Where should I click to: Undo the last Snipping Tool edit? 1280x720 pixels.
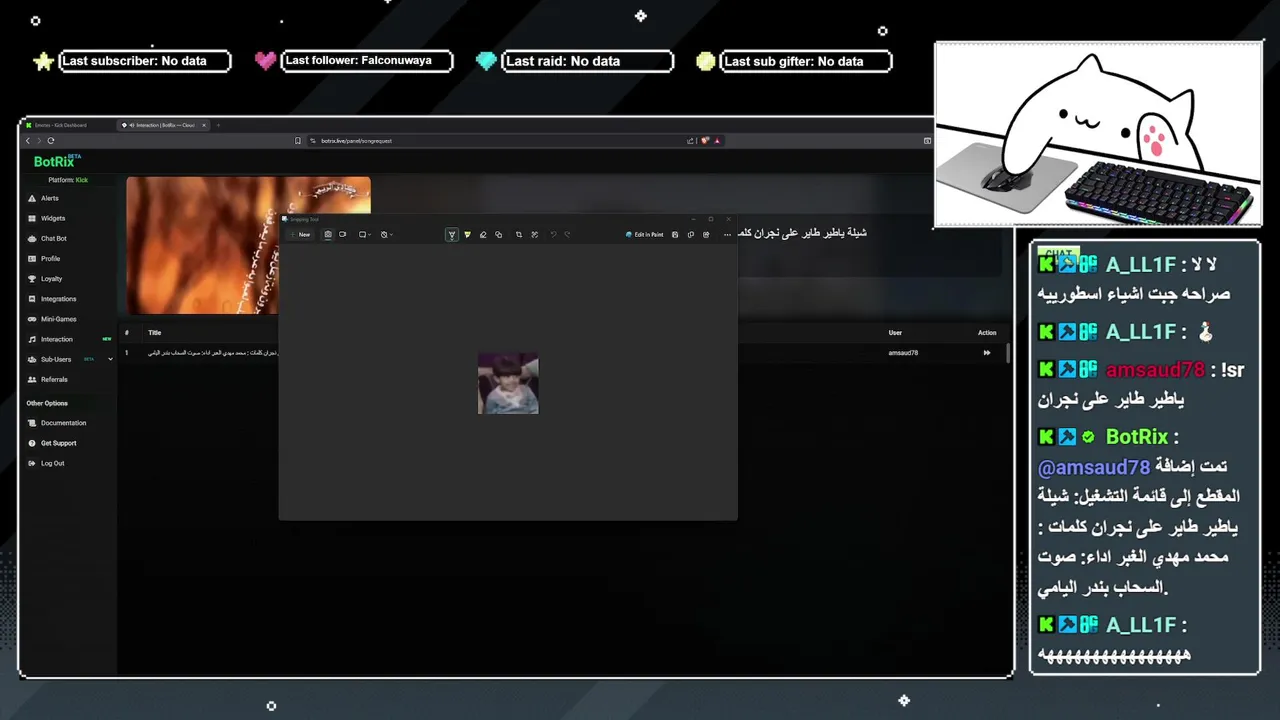coord(553,234)
